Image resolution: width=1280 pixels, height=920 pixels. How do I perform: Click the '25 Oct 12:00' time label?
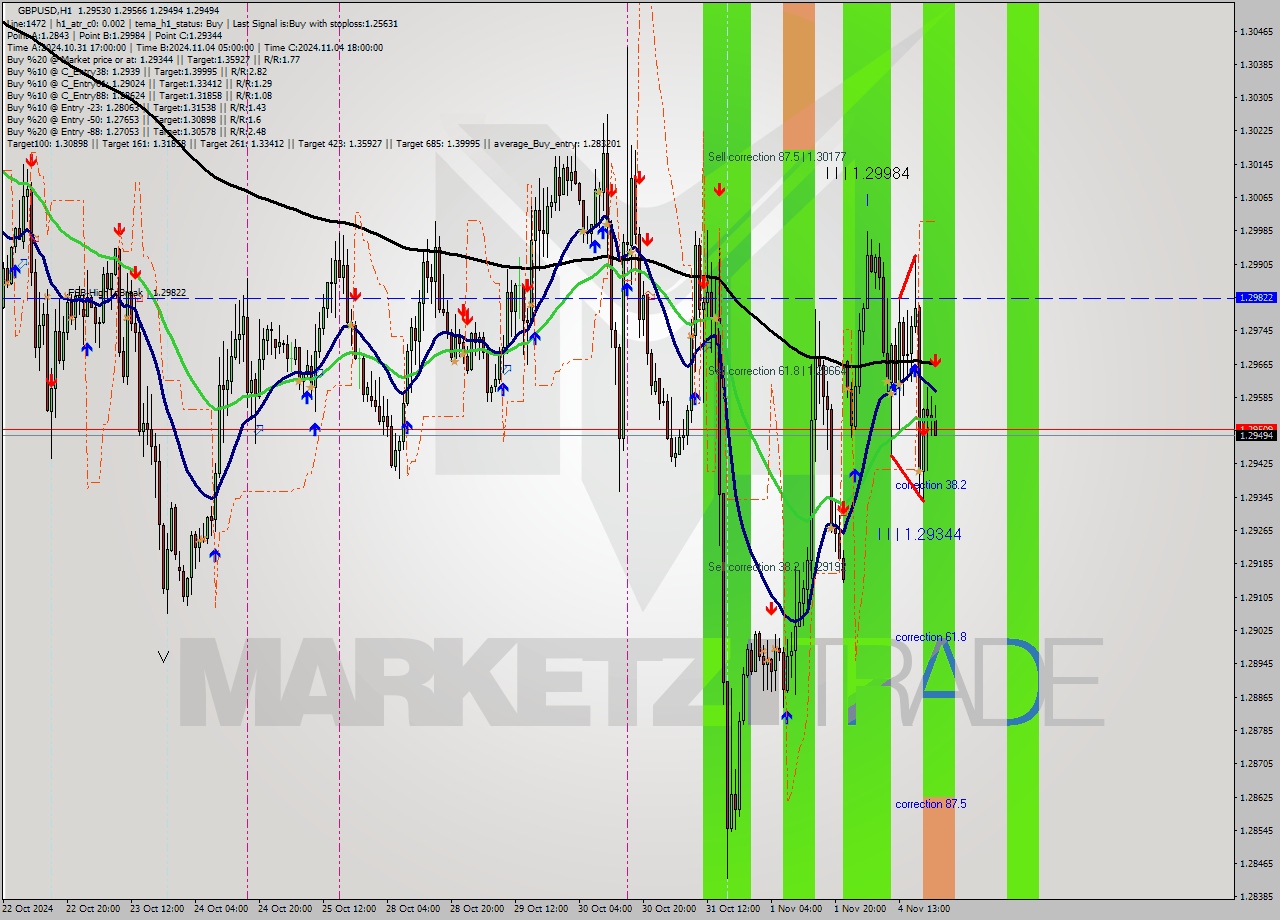pyautogui.click(x=349, y=909)
